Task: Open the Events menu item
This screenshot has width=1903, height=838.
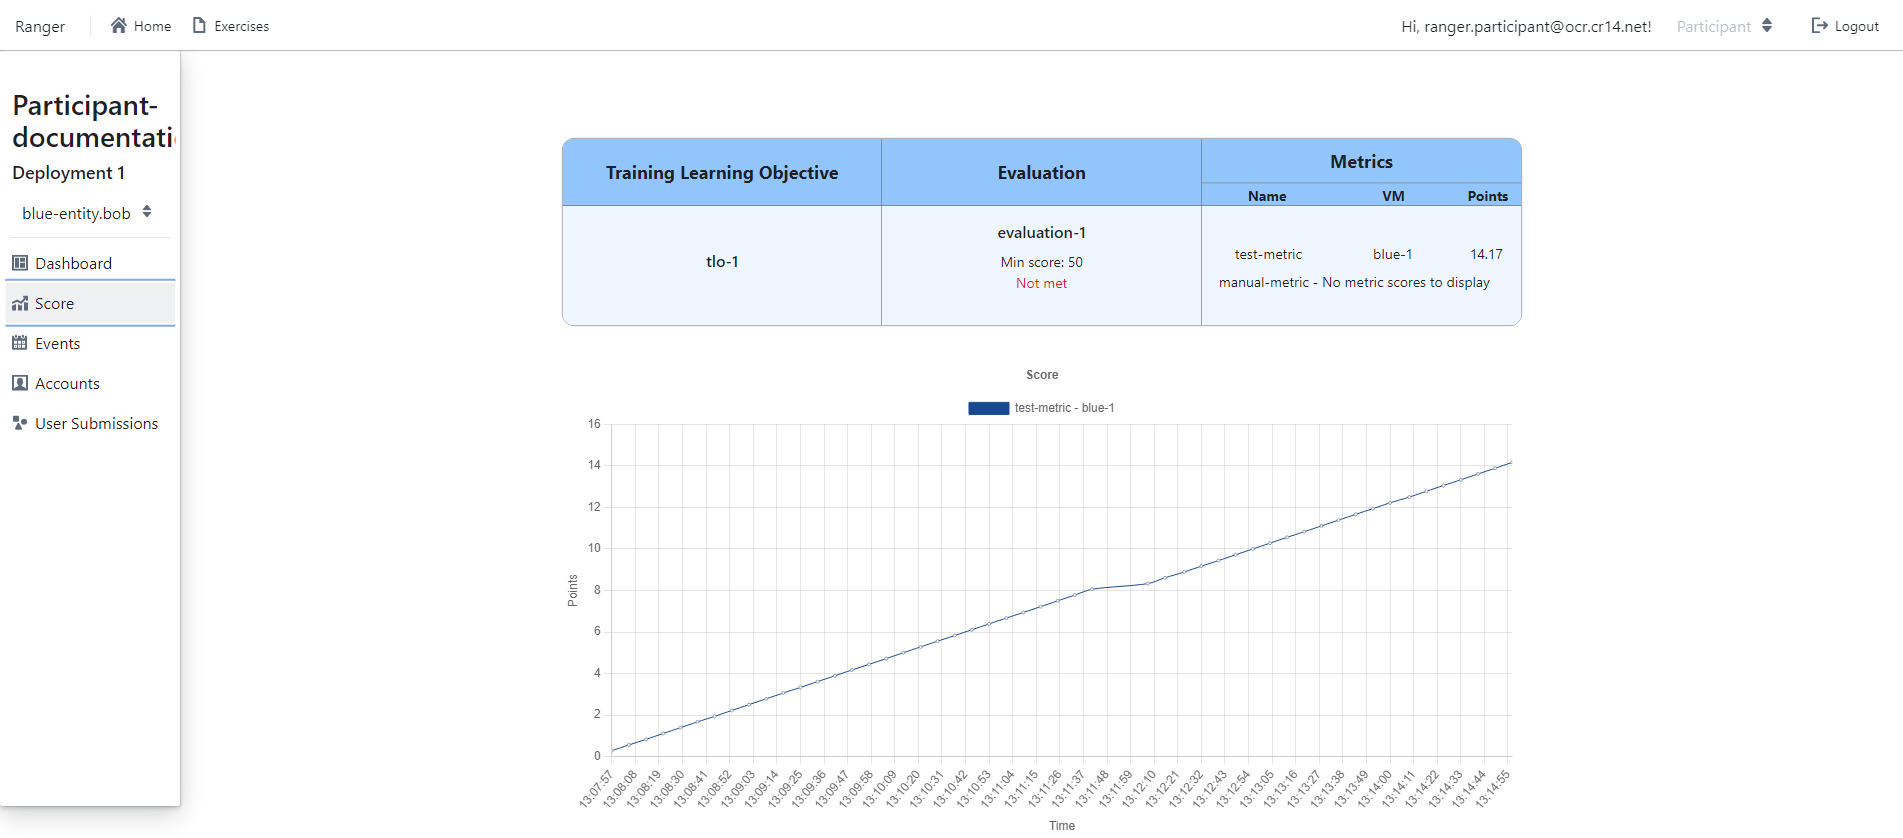Action: 57,343
